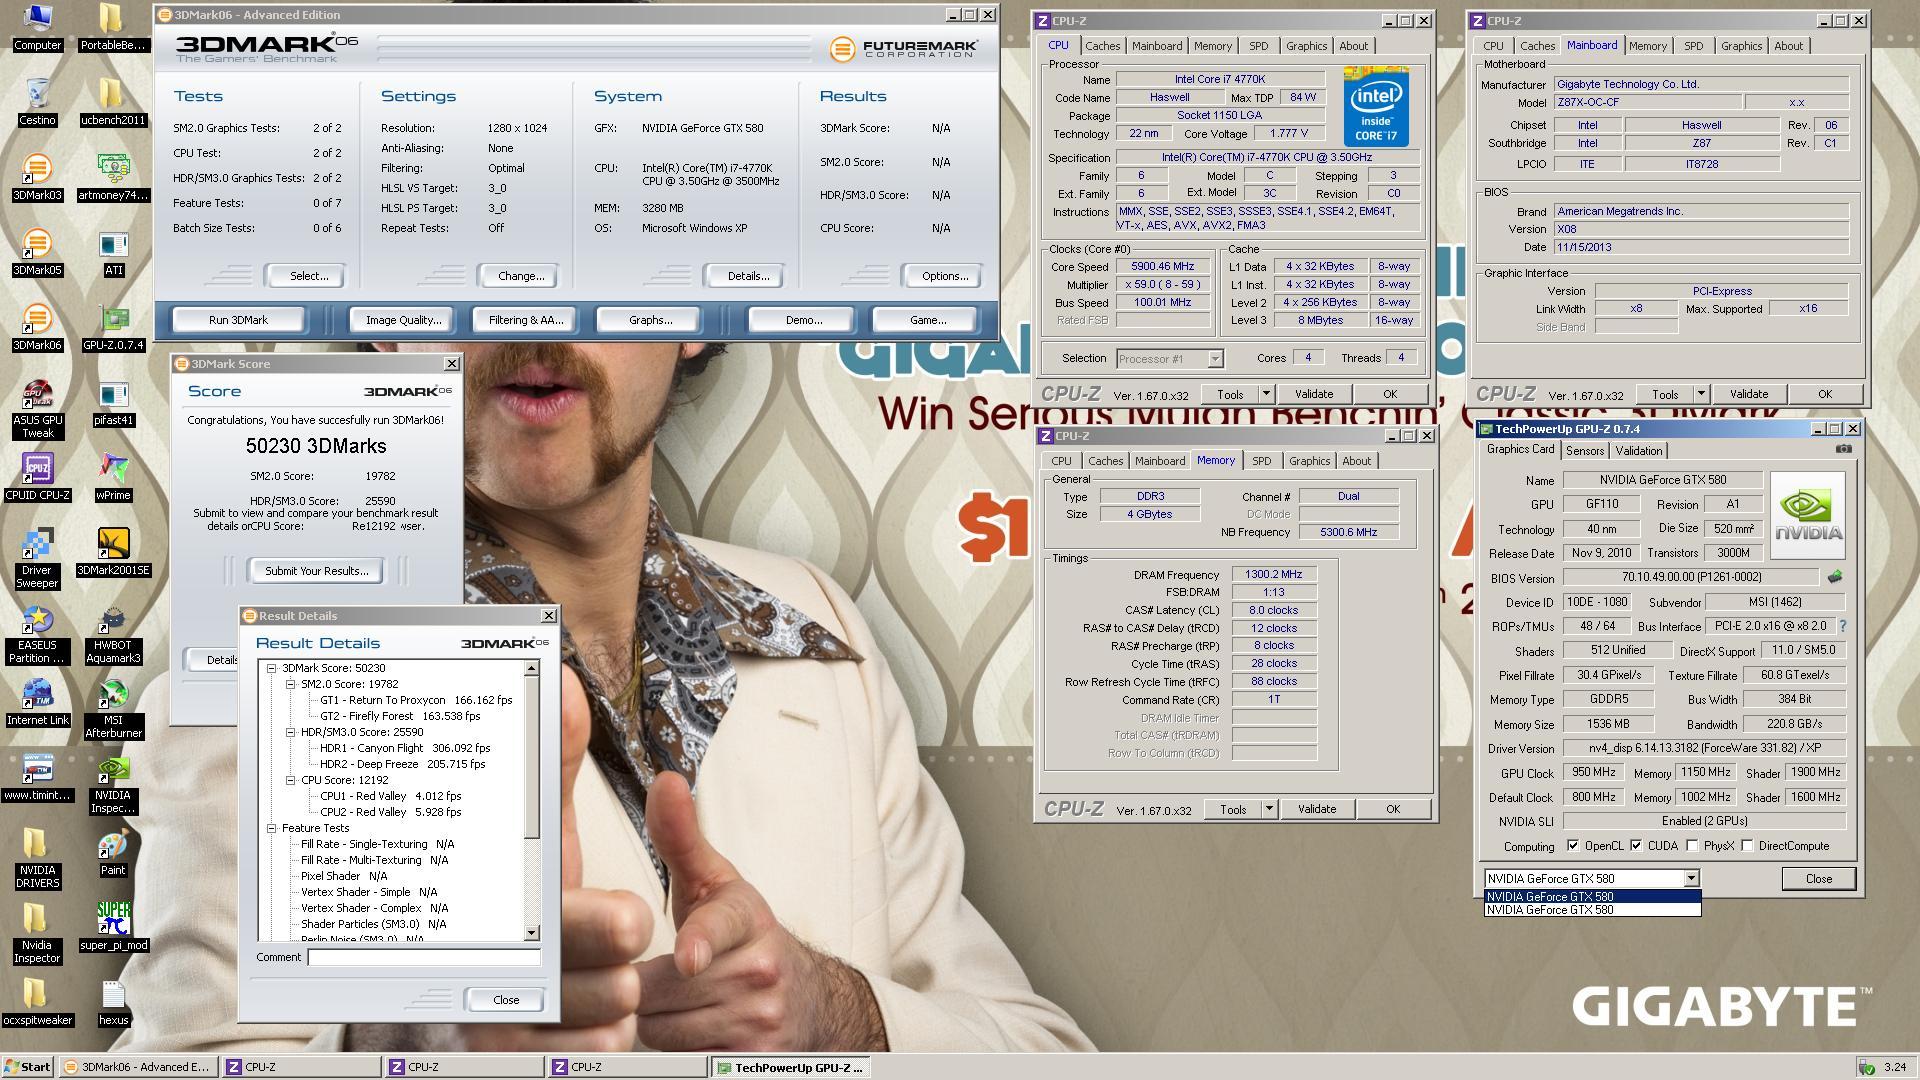Click the system tray icon near clock

(1866, 1067)
